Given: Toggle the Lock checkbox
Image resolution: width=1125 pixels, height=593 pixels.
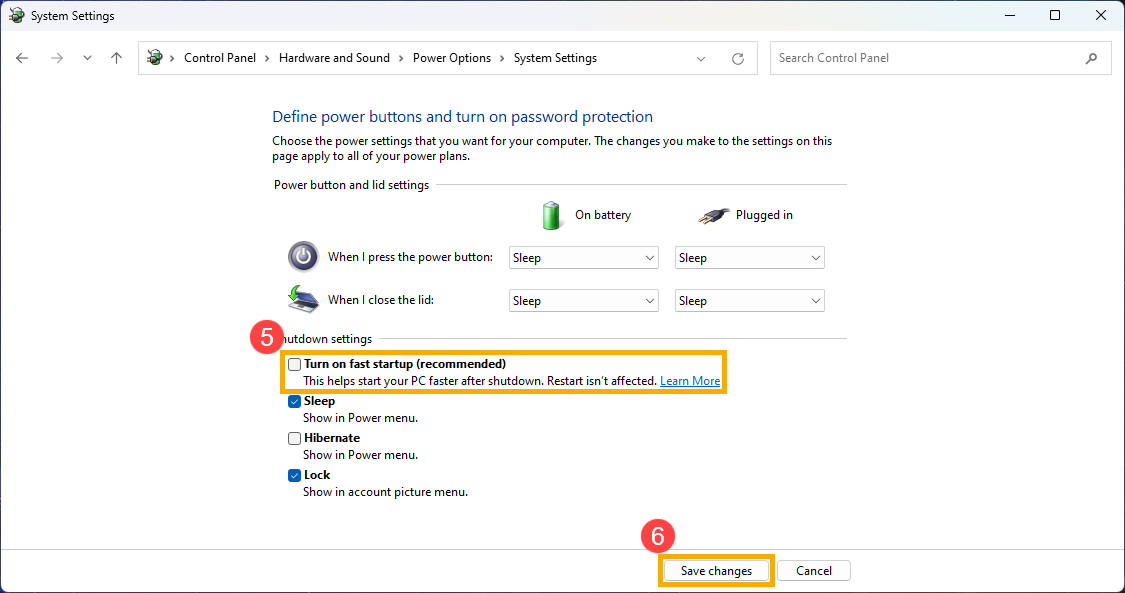Looking at the screenshot, I should coord(294,475).
